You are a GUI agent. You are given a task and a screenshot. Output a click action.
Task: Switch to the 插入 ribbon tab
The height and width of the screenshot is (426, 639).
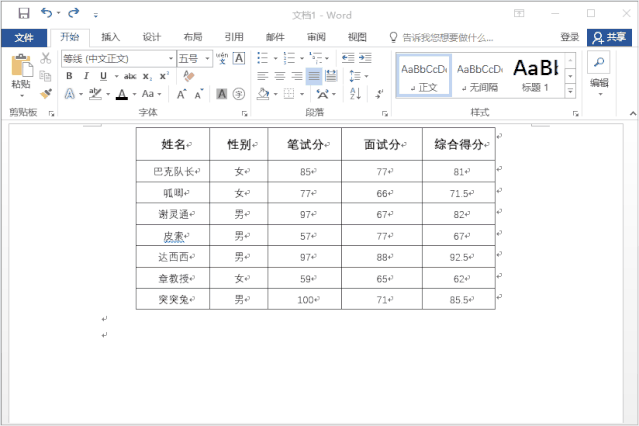[x=110, y=37]
